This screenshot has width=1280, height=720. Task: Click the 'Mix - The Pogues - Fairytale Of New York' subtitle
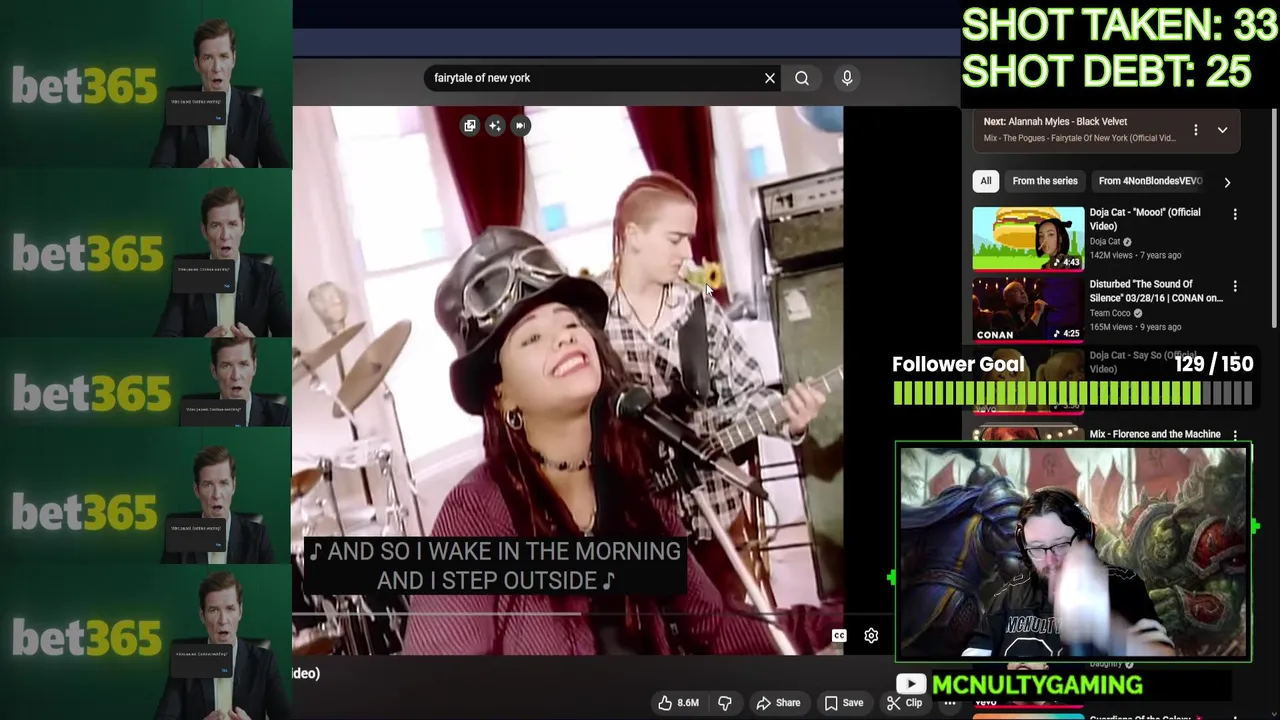[x=1080, y=138]
